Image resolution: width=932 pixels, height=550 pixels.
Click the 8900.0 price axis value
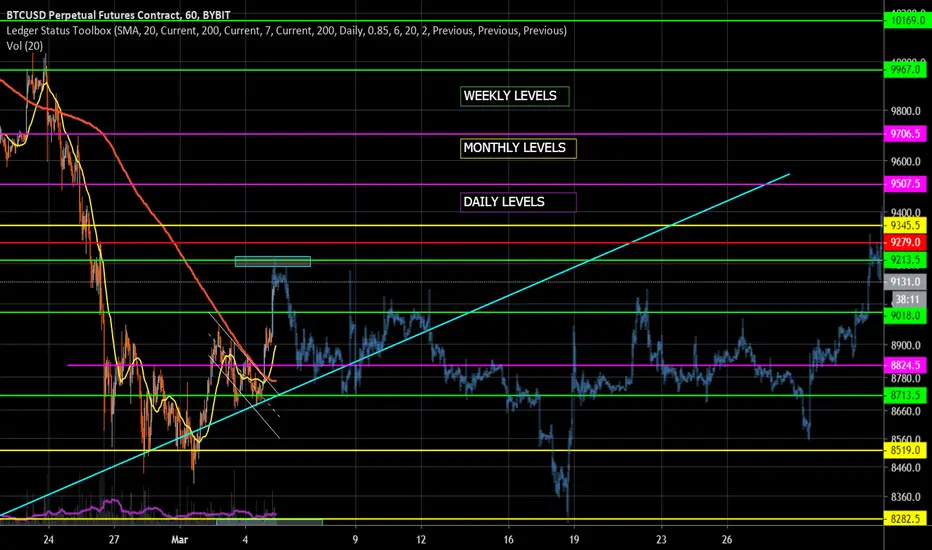click(x=905, y=345)
